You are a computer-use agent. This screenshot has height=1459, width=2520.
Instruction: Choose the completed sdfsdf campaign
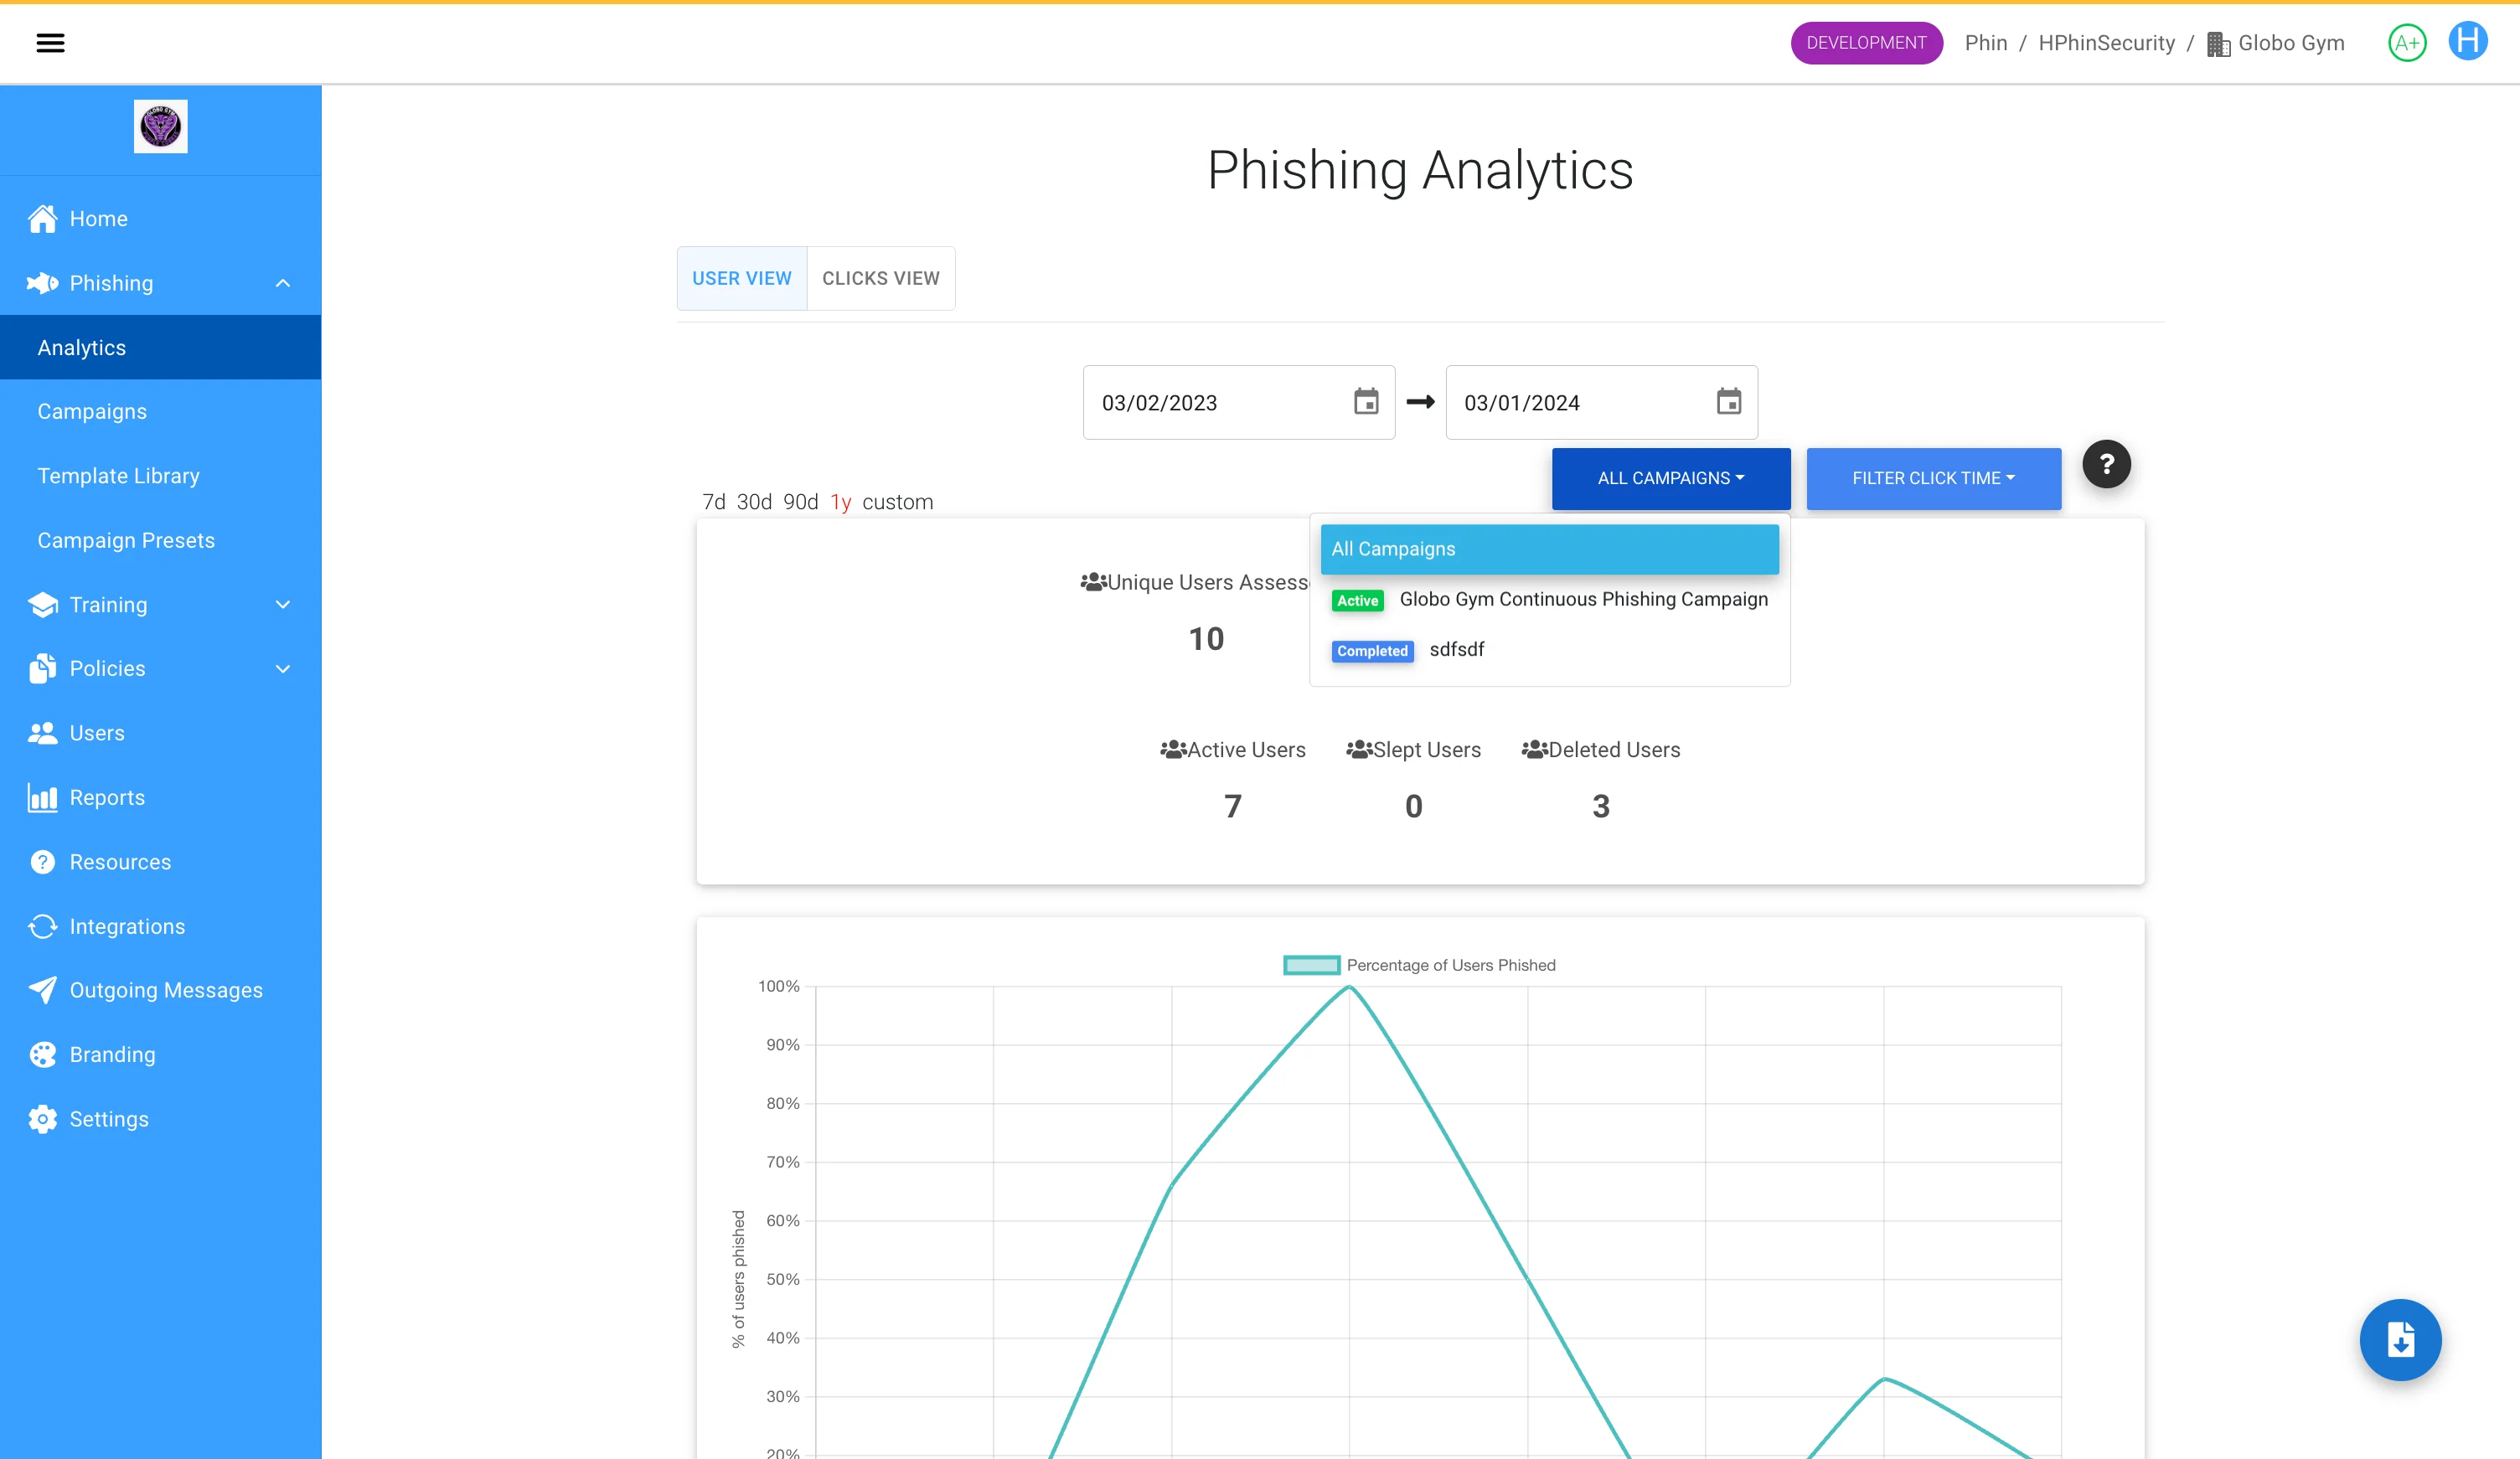point(1549,650)
